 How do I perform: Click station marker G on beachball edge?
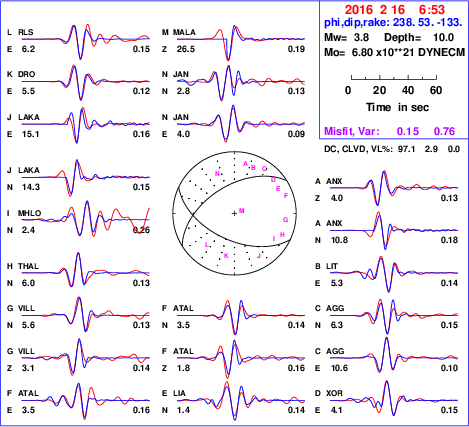pos(285,220)
